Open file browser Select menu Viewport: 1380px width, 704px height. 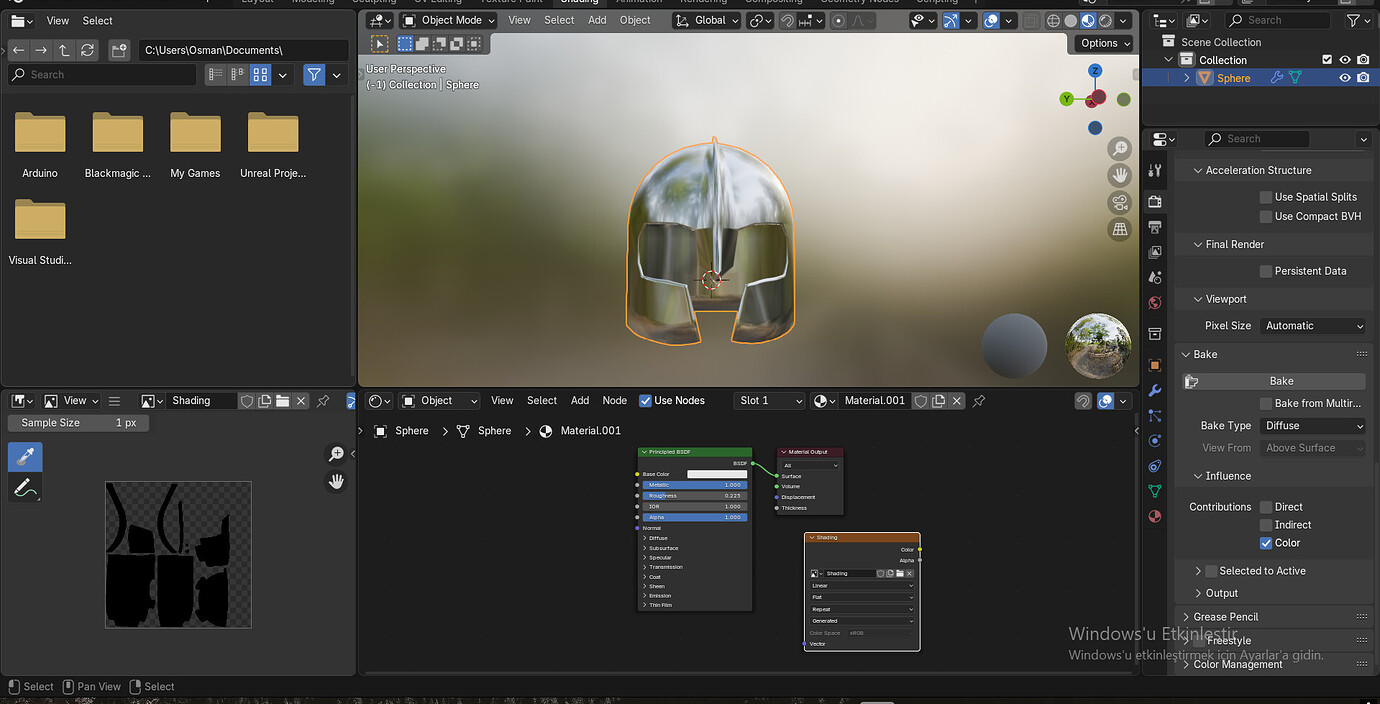[x=97, y=21]
